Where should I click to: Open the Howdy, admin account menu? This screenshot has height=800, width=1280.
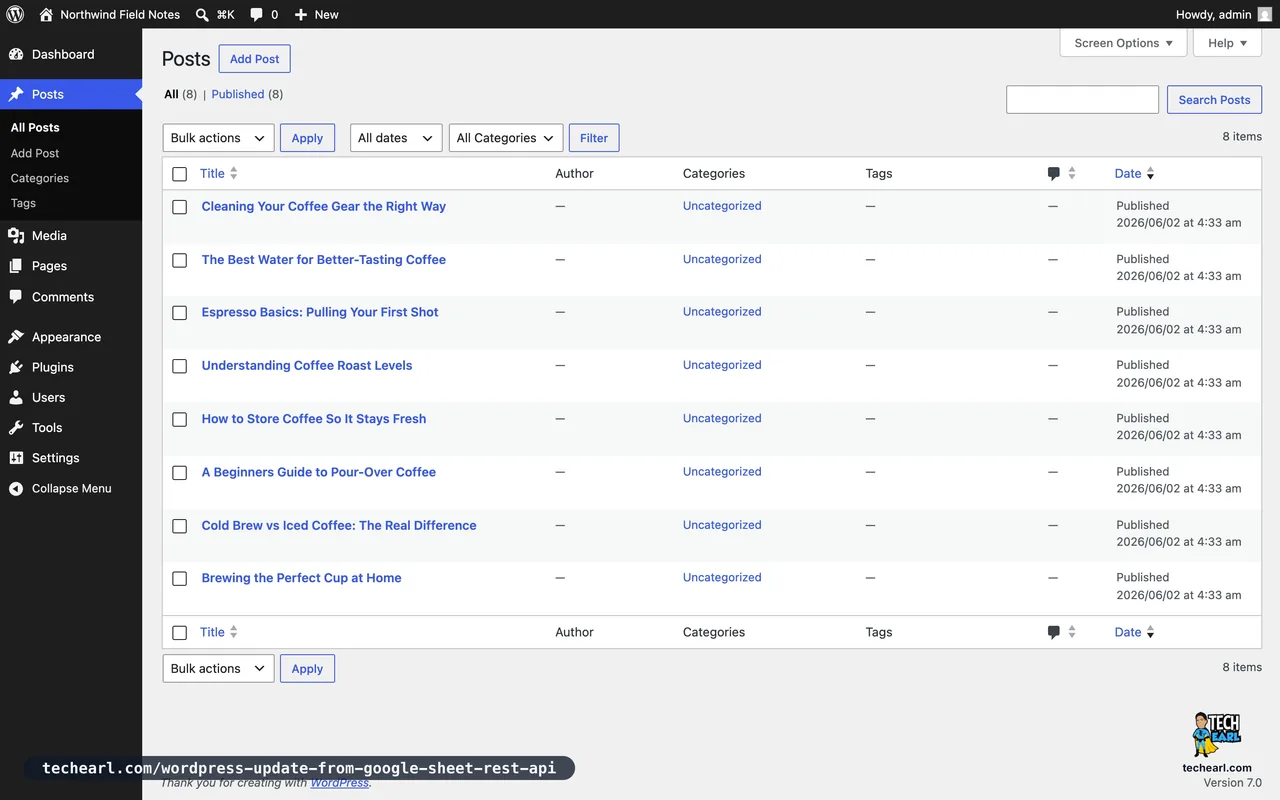pyautogui.click(x=1224, y=14)
